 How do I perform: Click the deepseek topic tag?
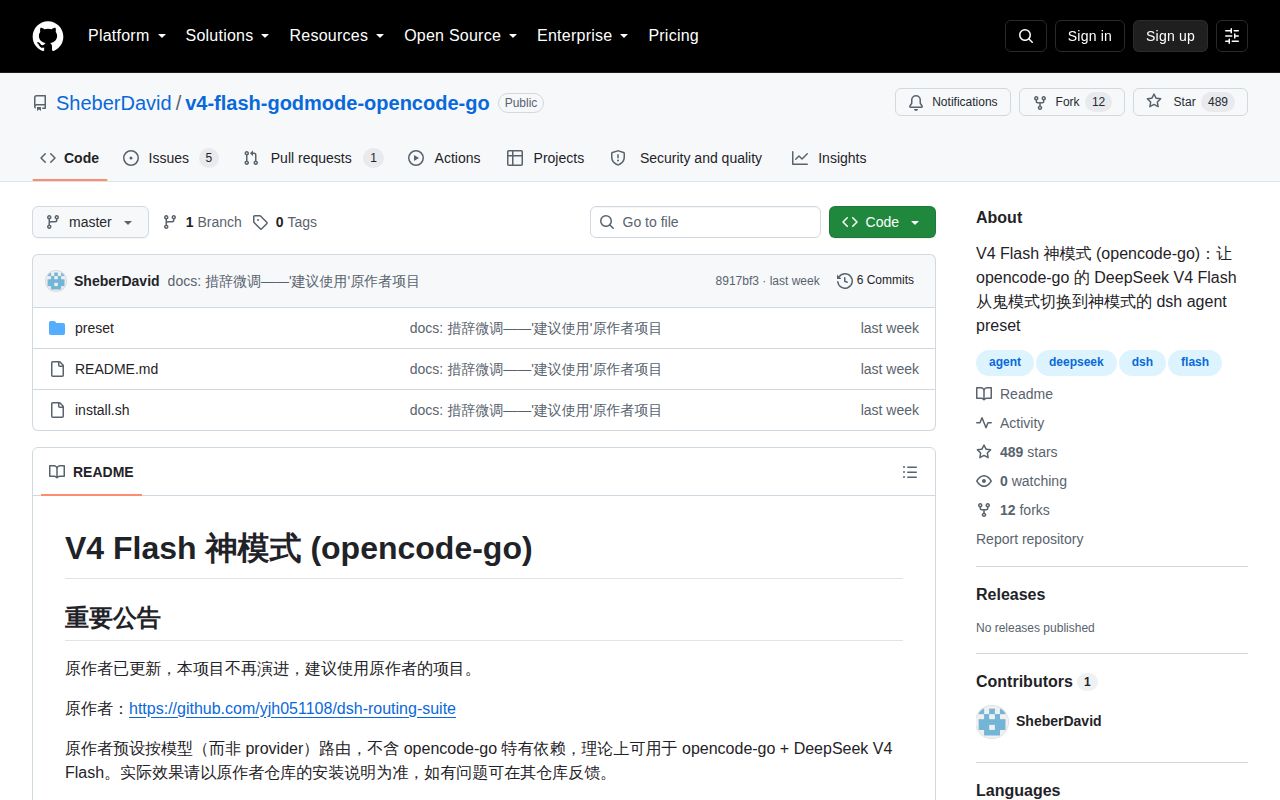click(x=1076, y=362)
